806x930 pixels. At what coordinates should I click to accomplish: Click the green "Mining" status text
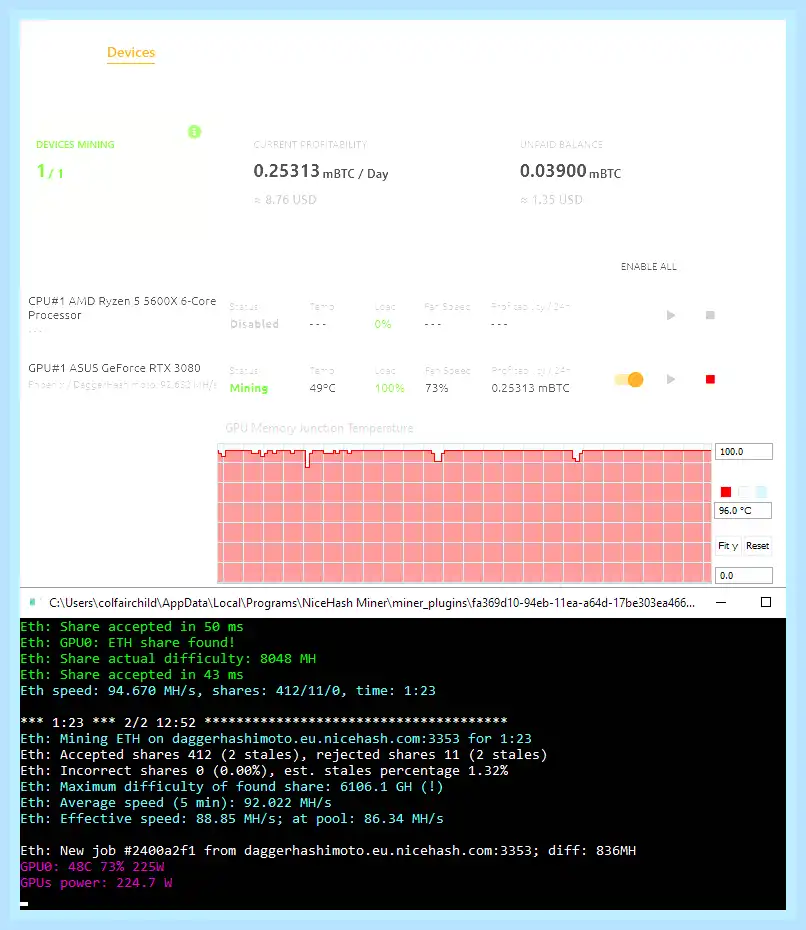249,388
